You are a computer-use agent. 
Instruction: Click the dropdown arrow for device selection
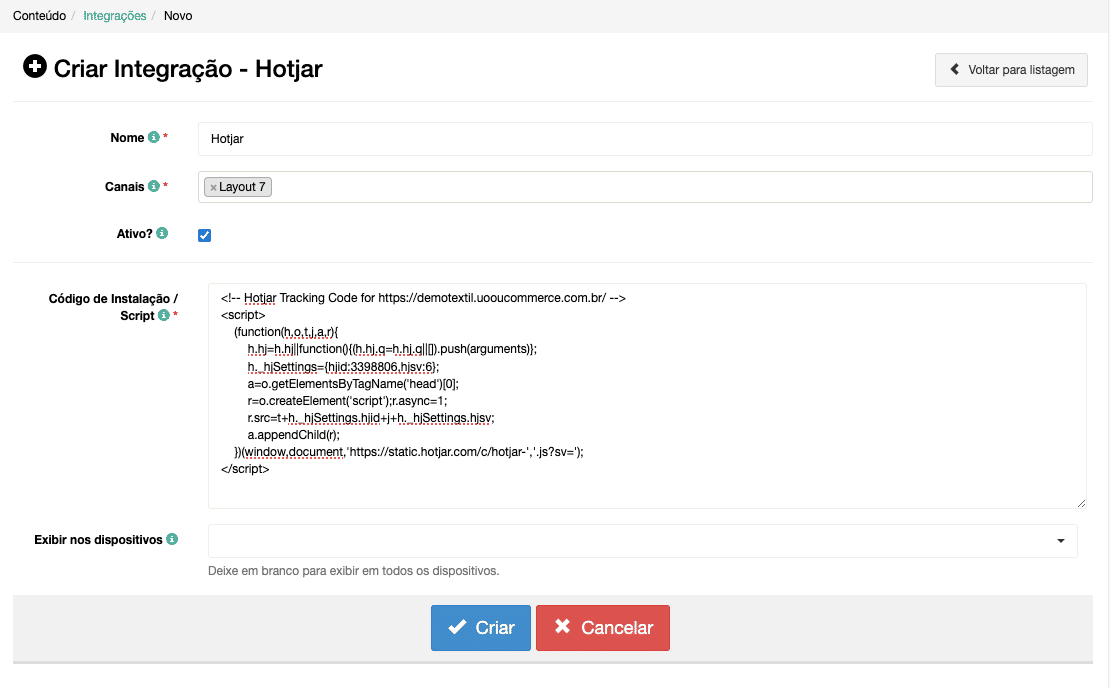1060,541
